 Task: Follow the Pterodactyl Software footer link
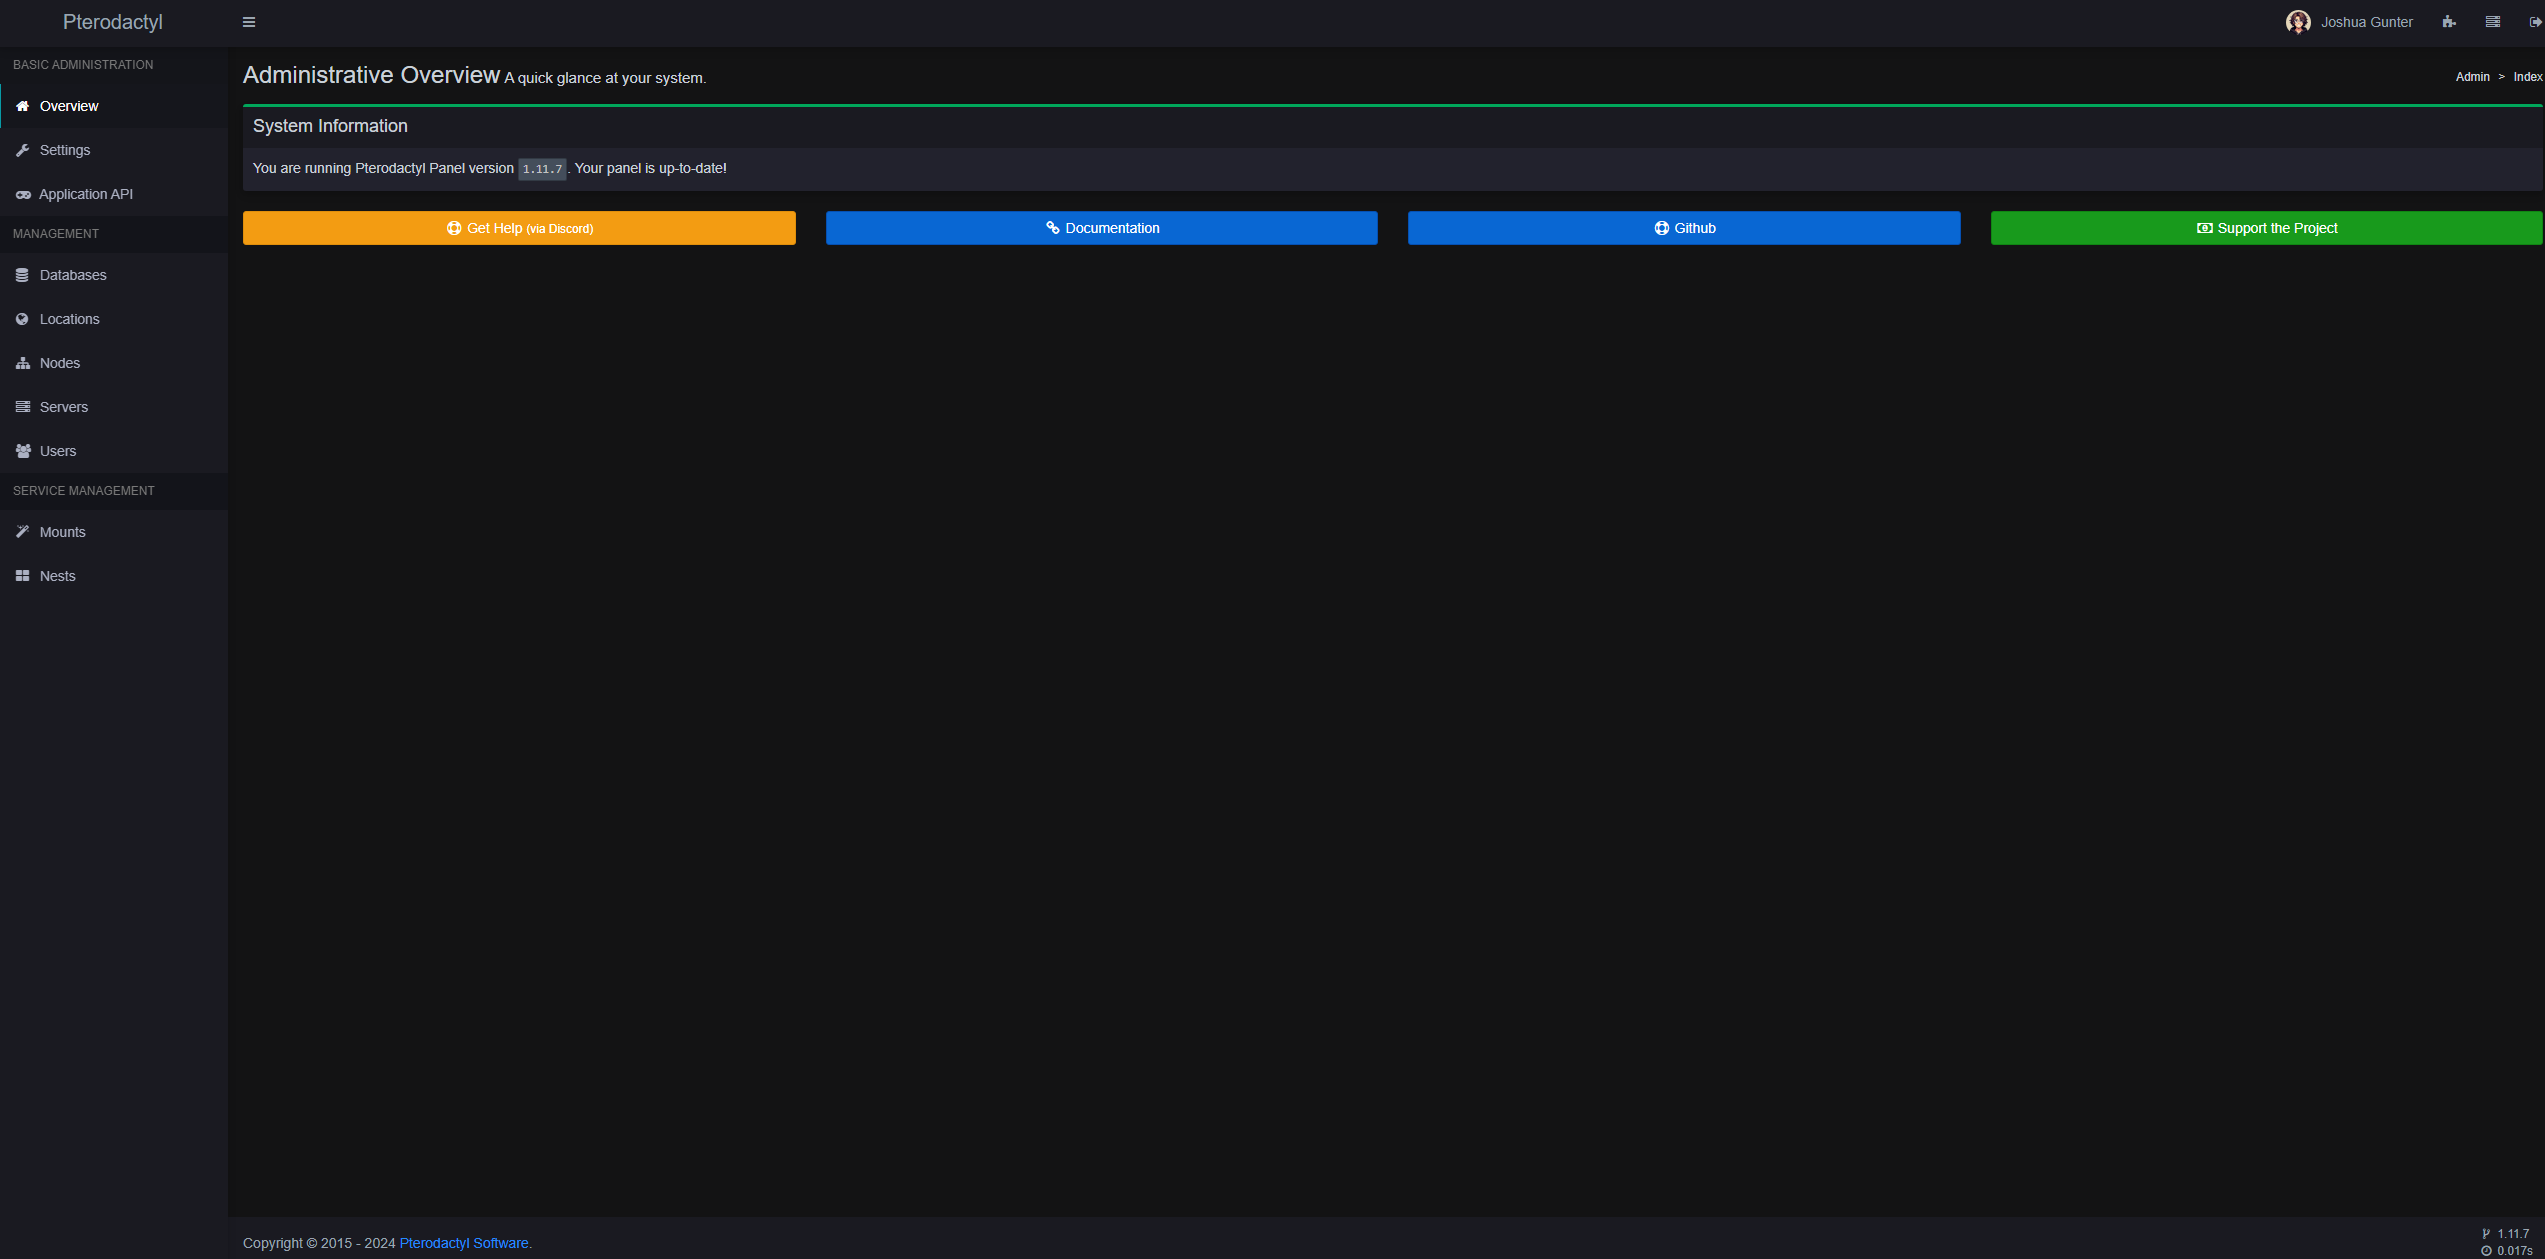pyautogui.click(x=465, y=1243)
